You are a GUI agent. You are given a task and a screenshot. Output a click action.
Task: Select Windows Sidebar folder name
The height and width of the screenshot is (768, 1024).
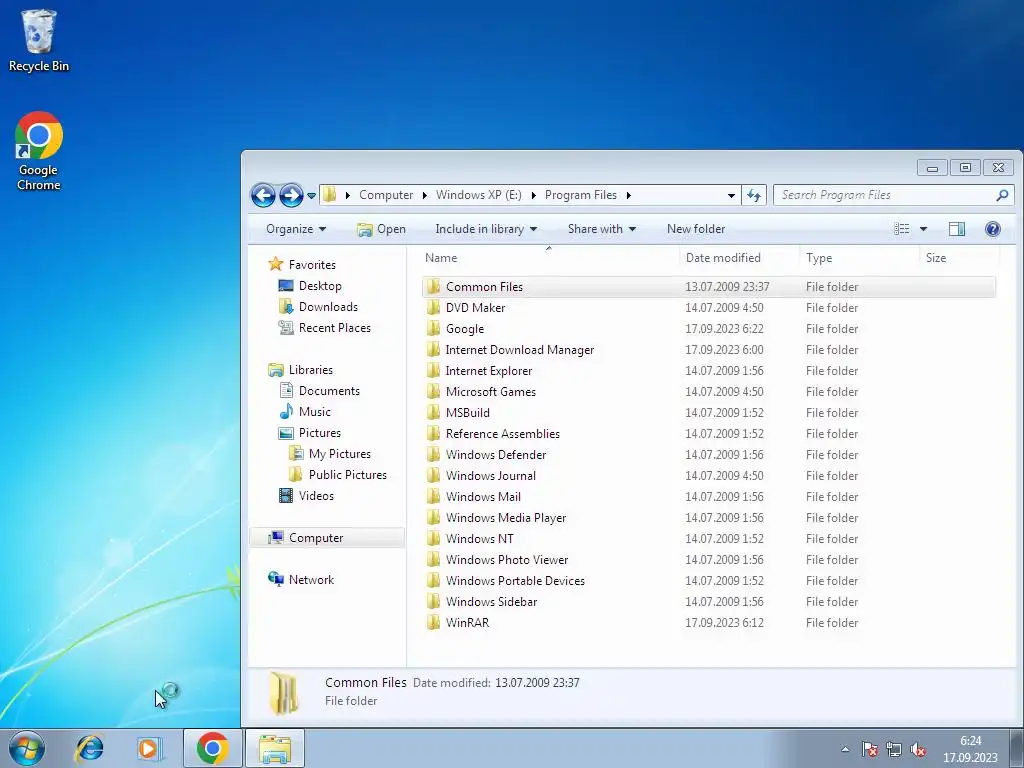[x=491, y=601]
